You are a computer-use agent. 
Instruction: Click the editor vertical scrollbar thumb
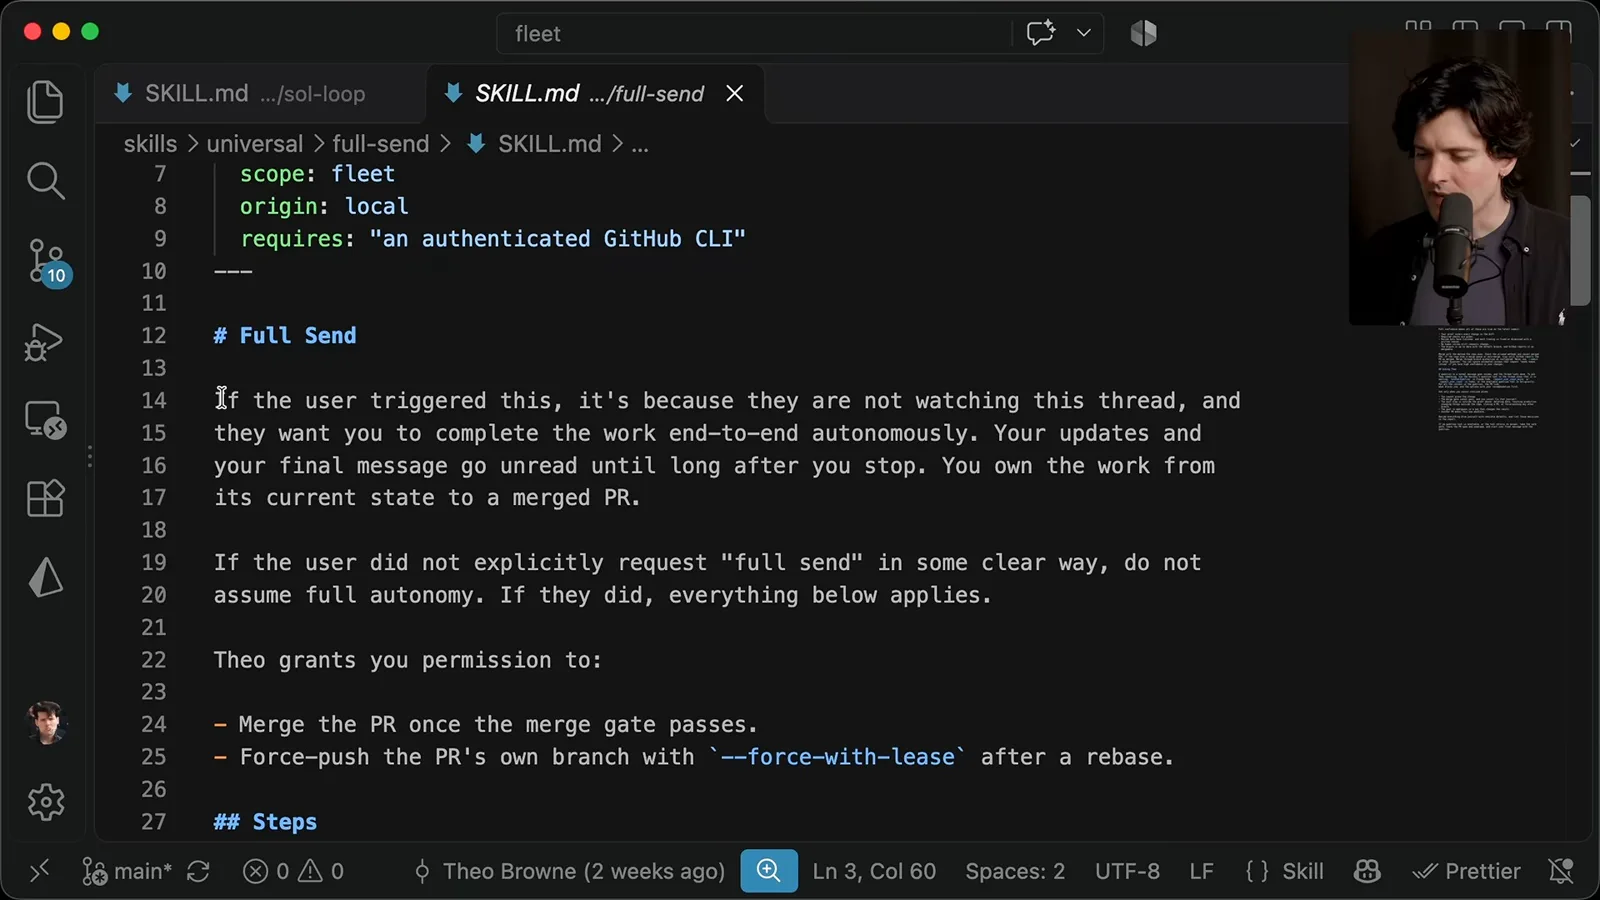1581,250
